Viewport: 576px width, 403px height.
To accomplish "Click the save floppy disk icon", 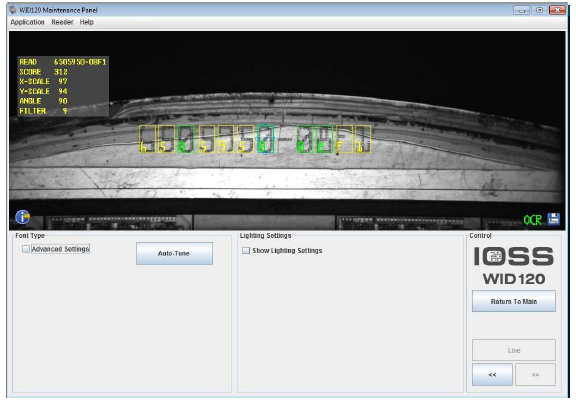I will click(554, 219).
